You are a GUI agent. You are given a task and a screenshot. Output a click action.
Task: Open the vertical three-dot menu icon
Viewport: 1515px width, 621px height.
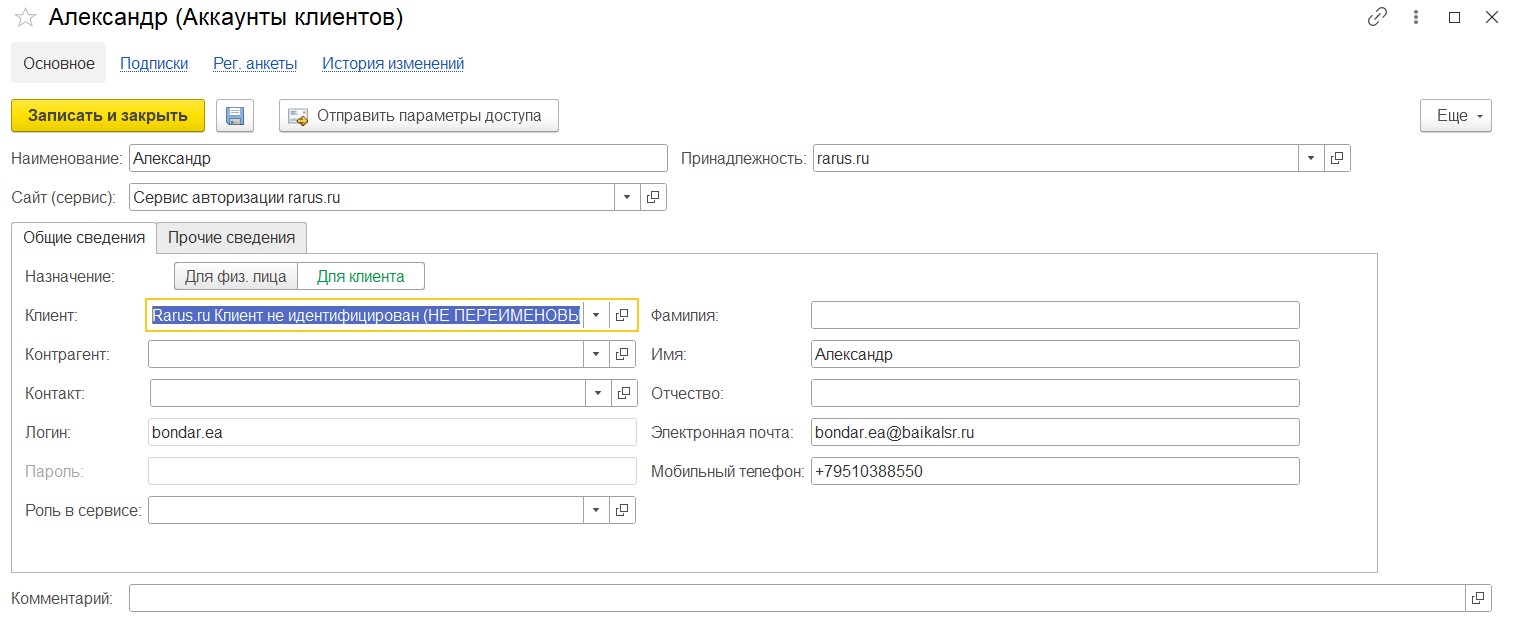coord(1416,17)
